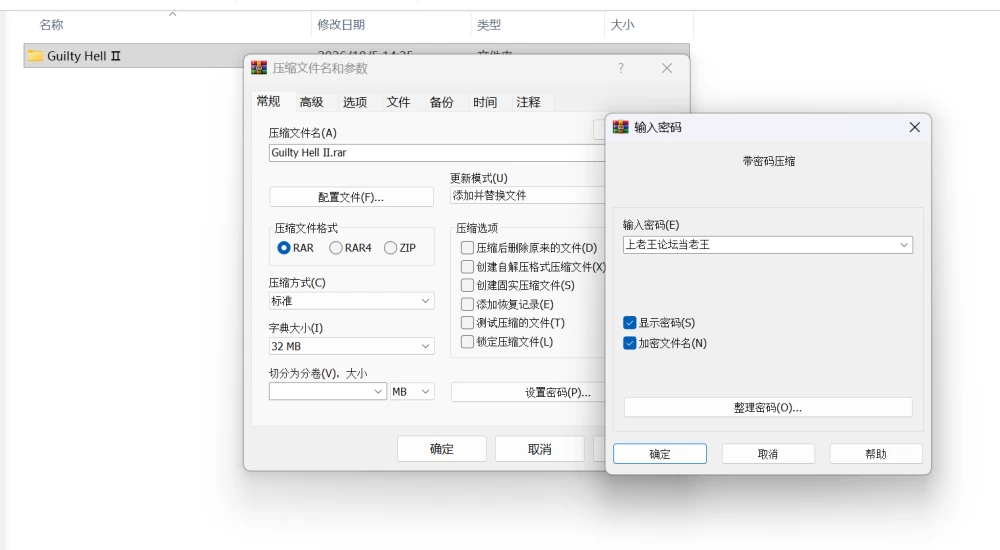Sort by 大小 column header

point(622,25)
